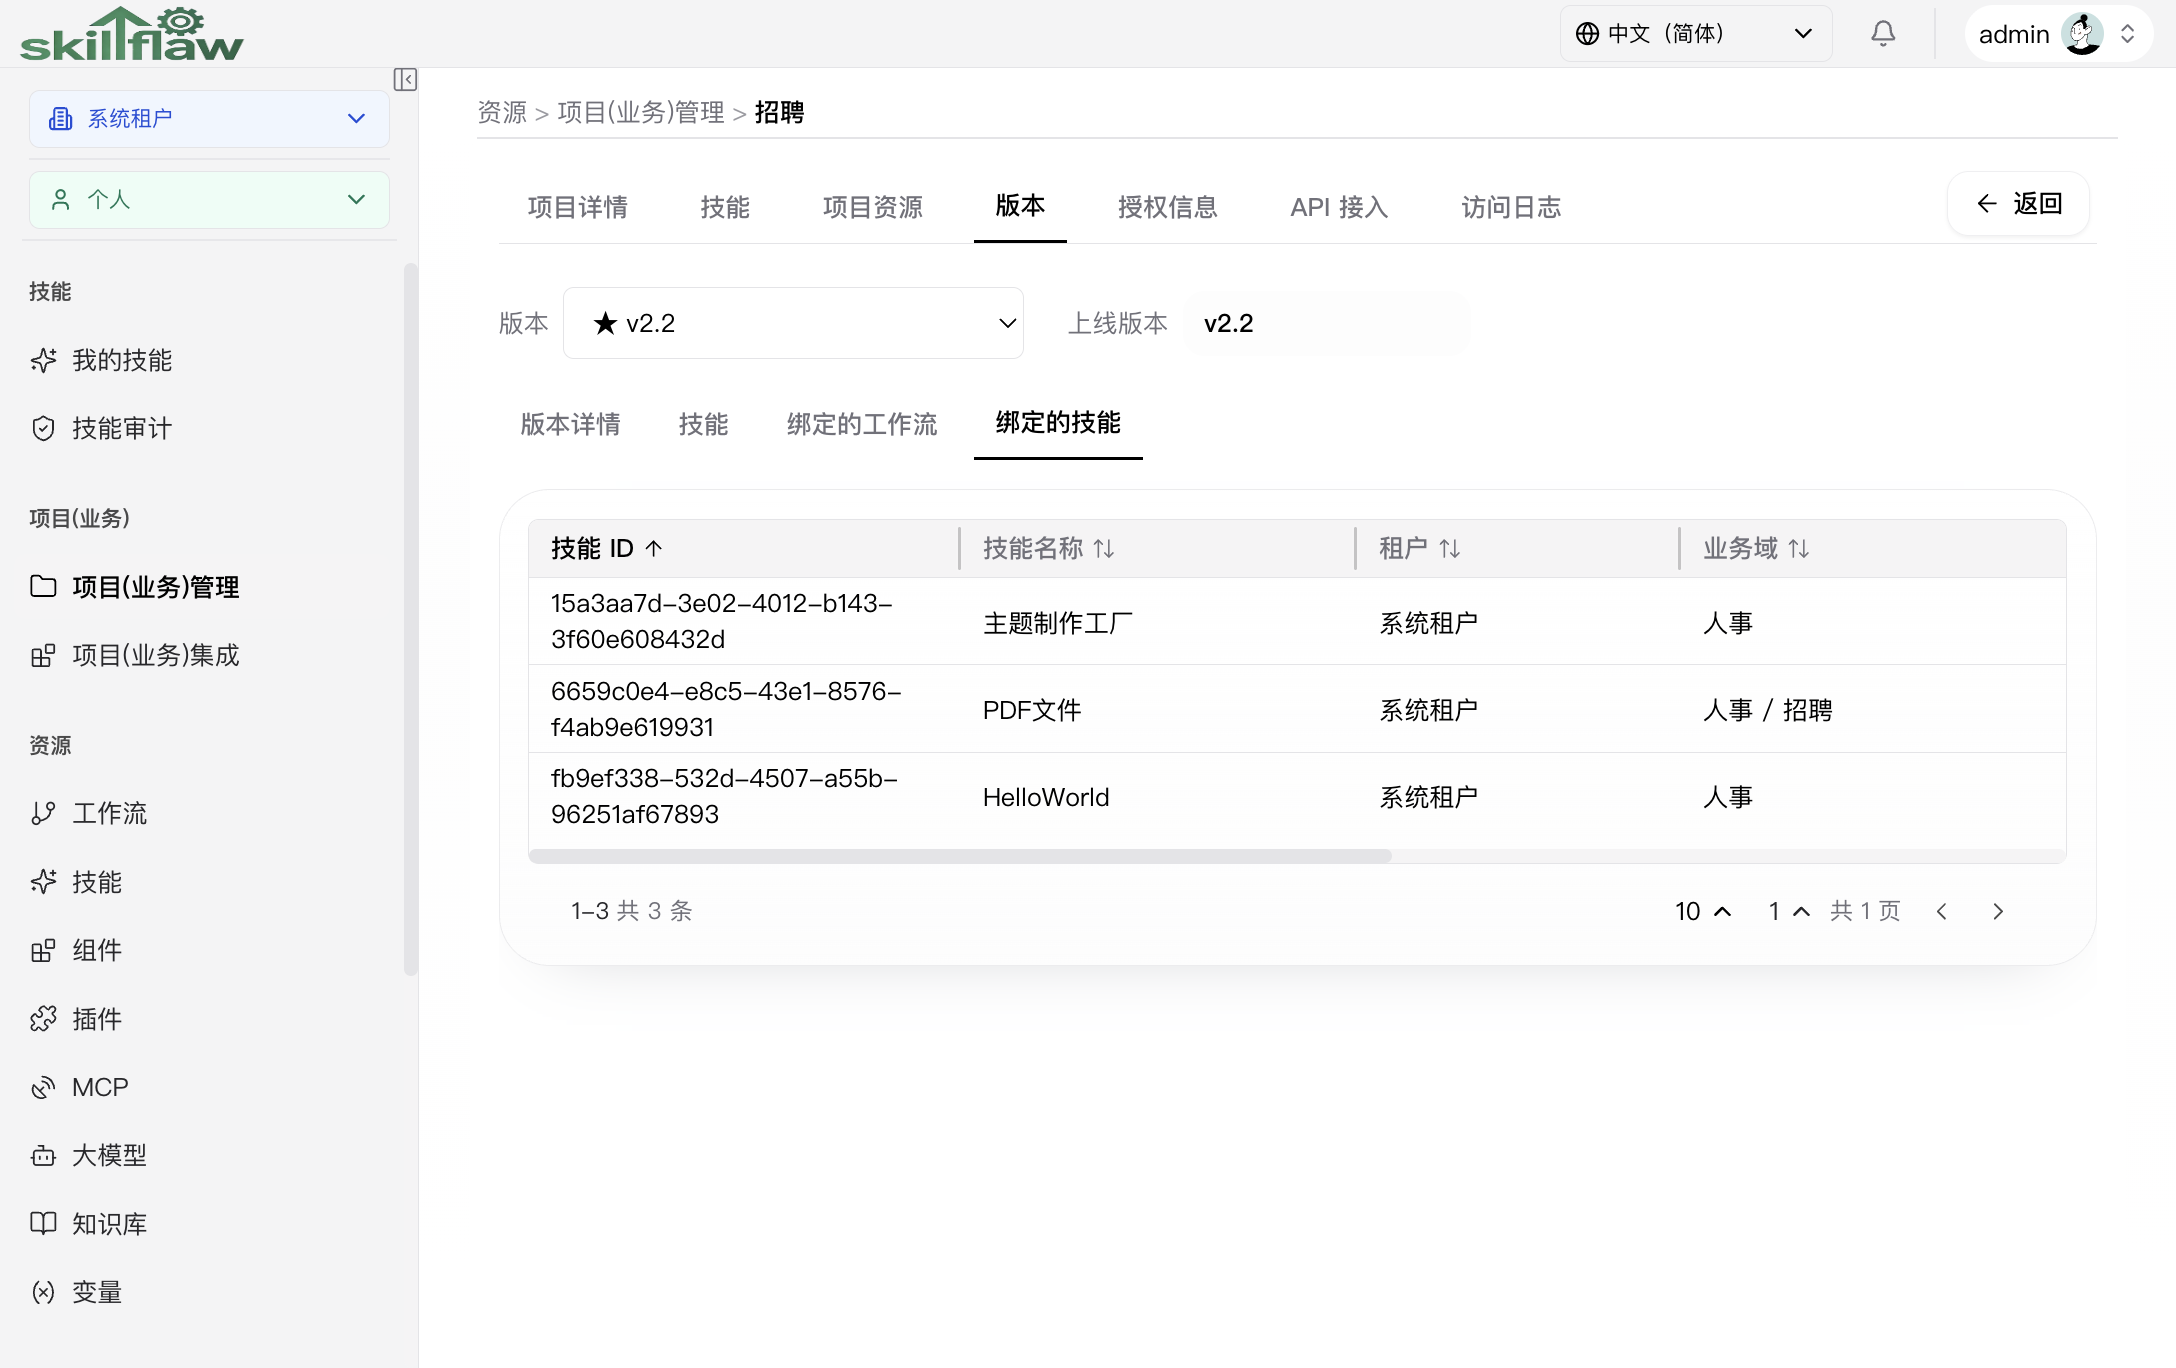Click the 变量 variable icon
This screenshot has width=2176, height=1368.
tap(43, 1292)
